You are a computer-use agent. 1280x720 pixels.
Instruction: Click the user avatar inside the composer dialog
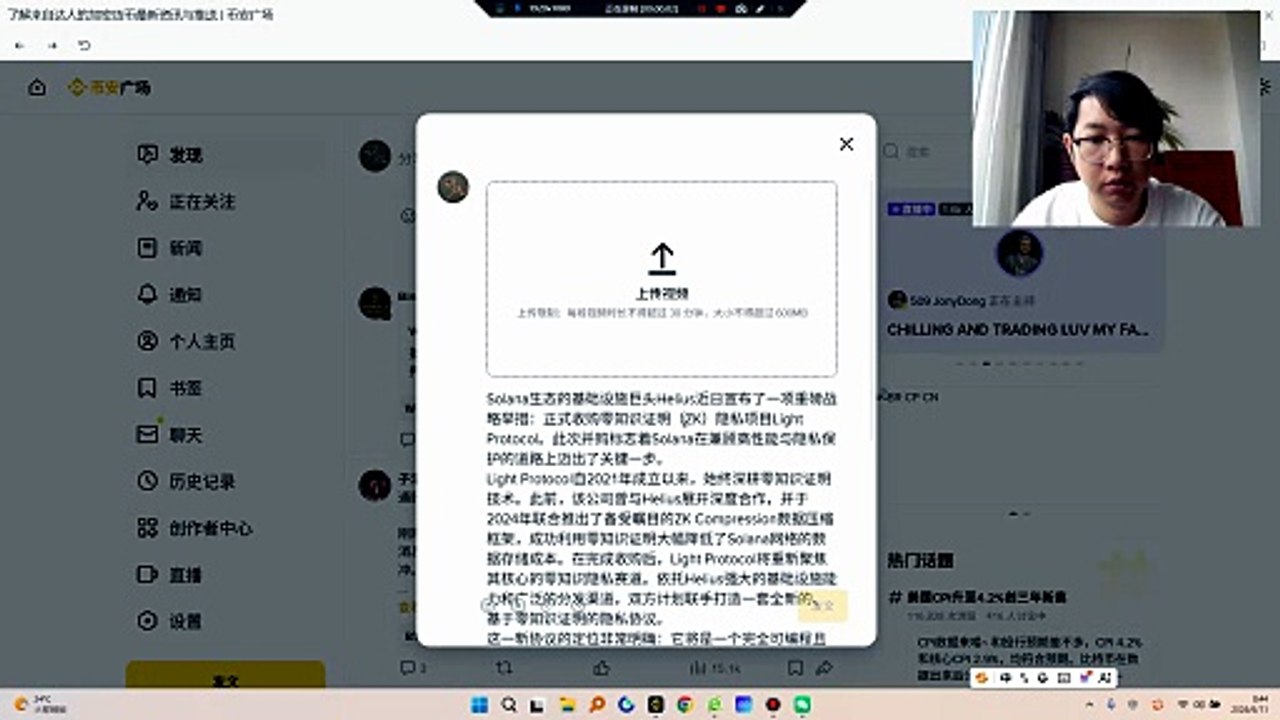[453, 187]
